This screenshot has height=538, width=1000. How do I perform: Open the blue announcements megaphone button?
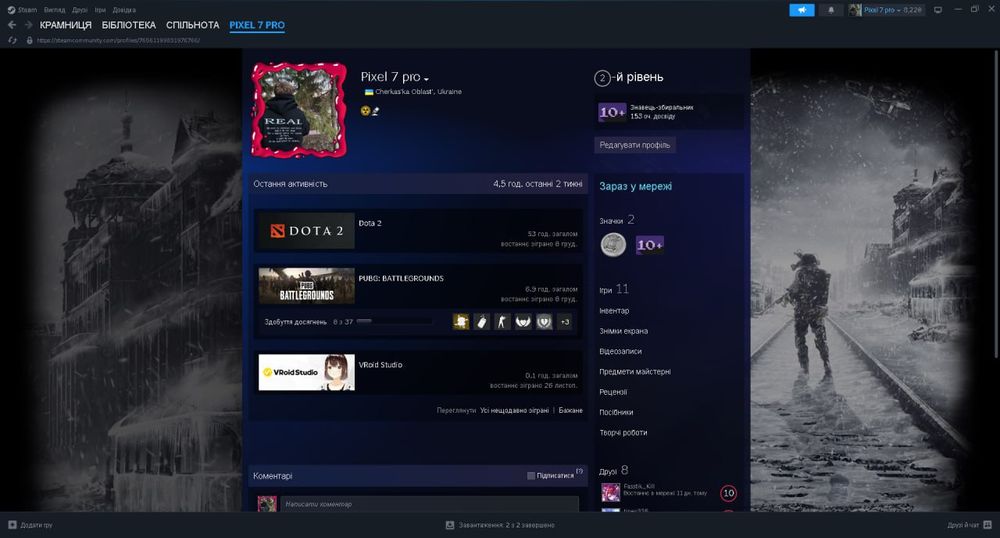pos(802,10)
